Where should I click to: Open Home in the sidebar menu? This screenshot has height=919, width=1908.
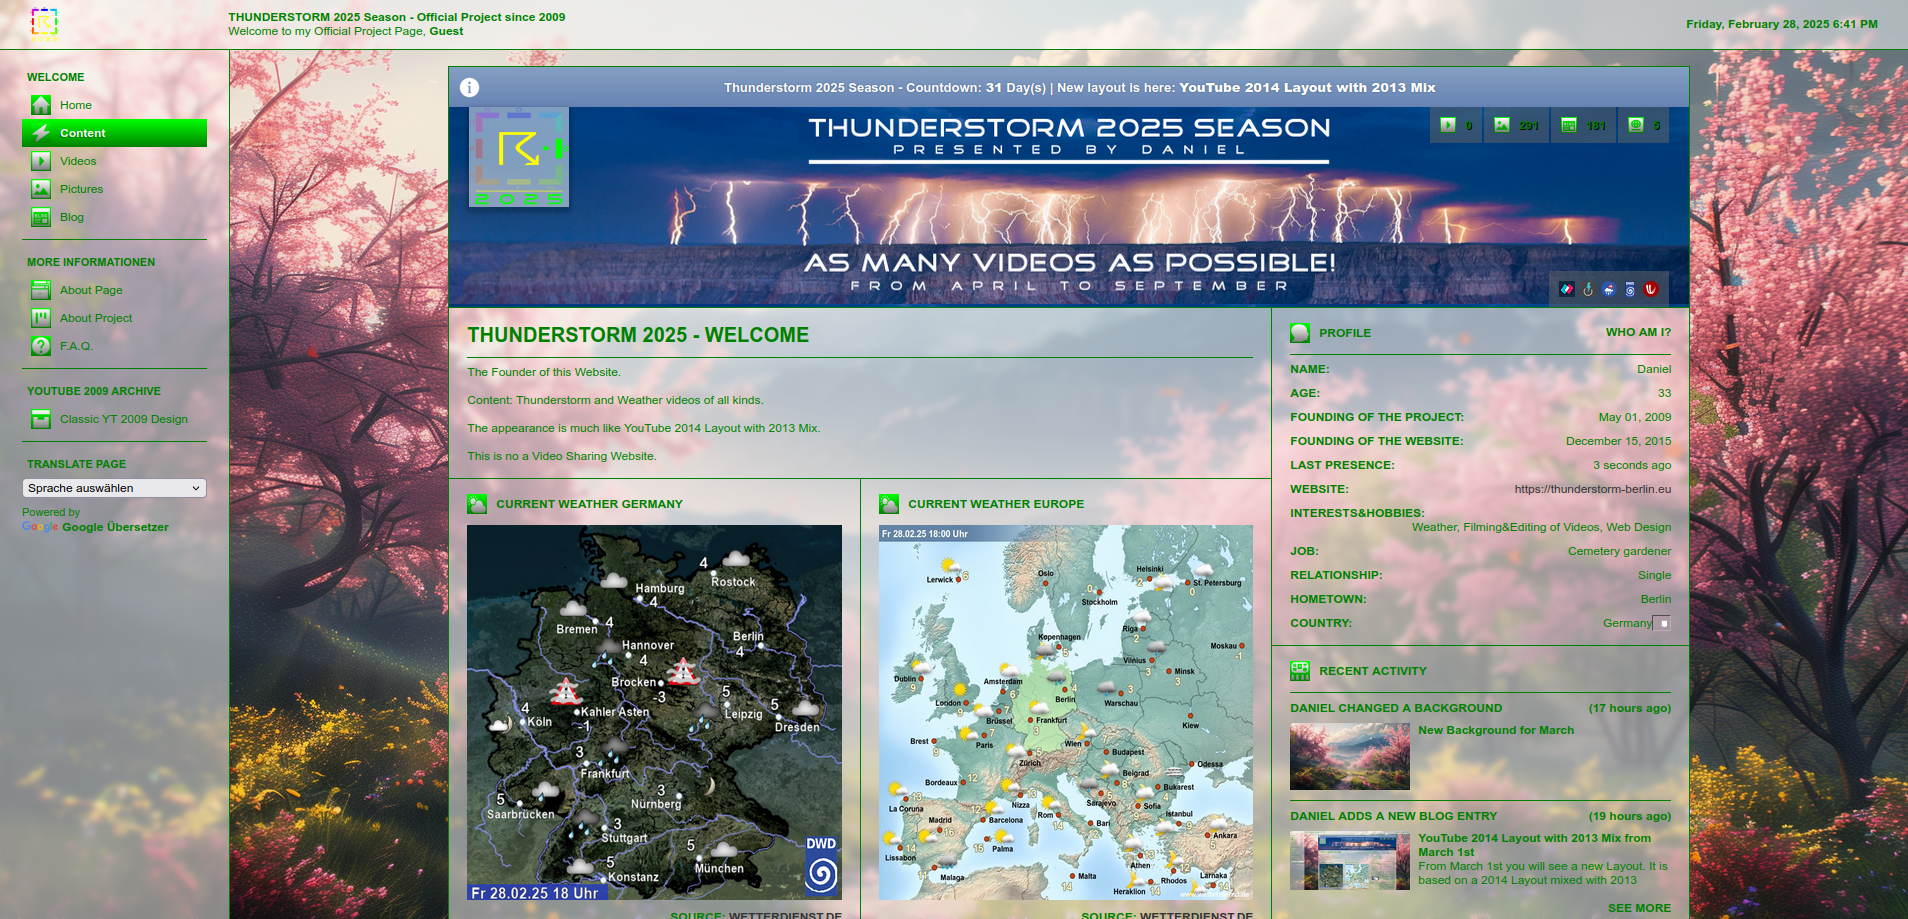[x=75, y=105]
